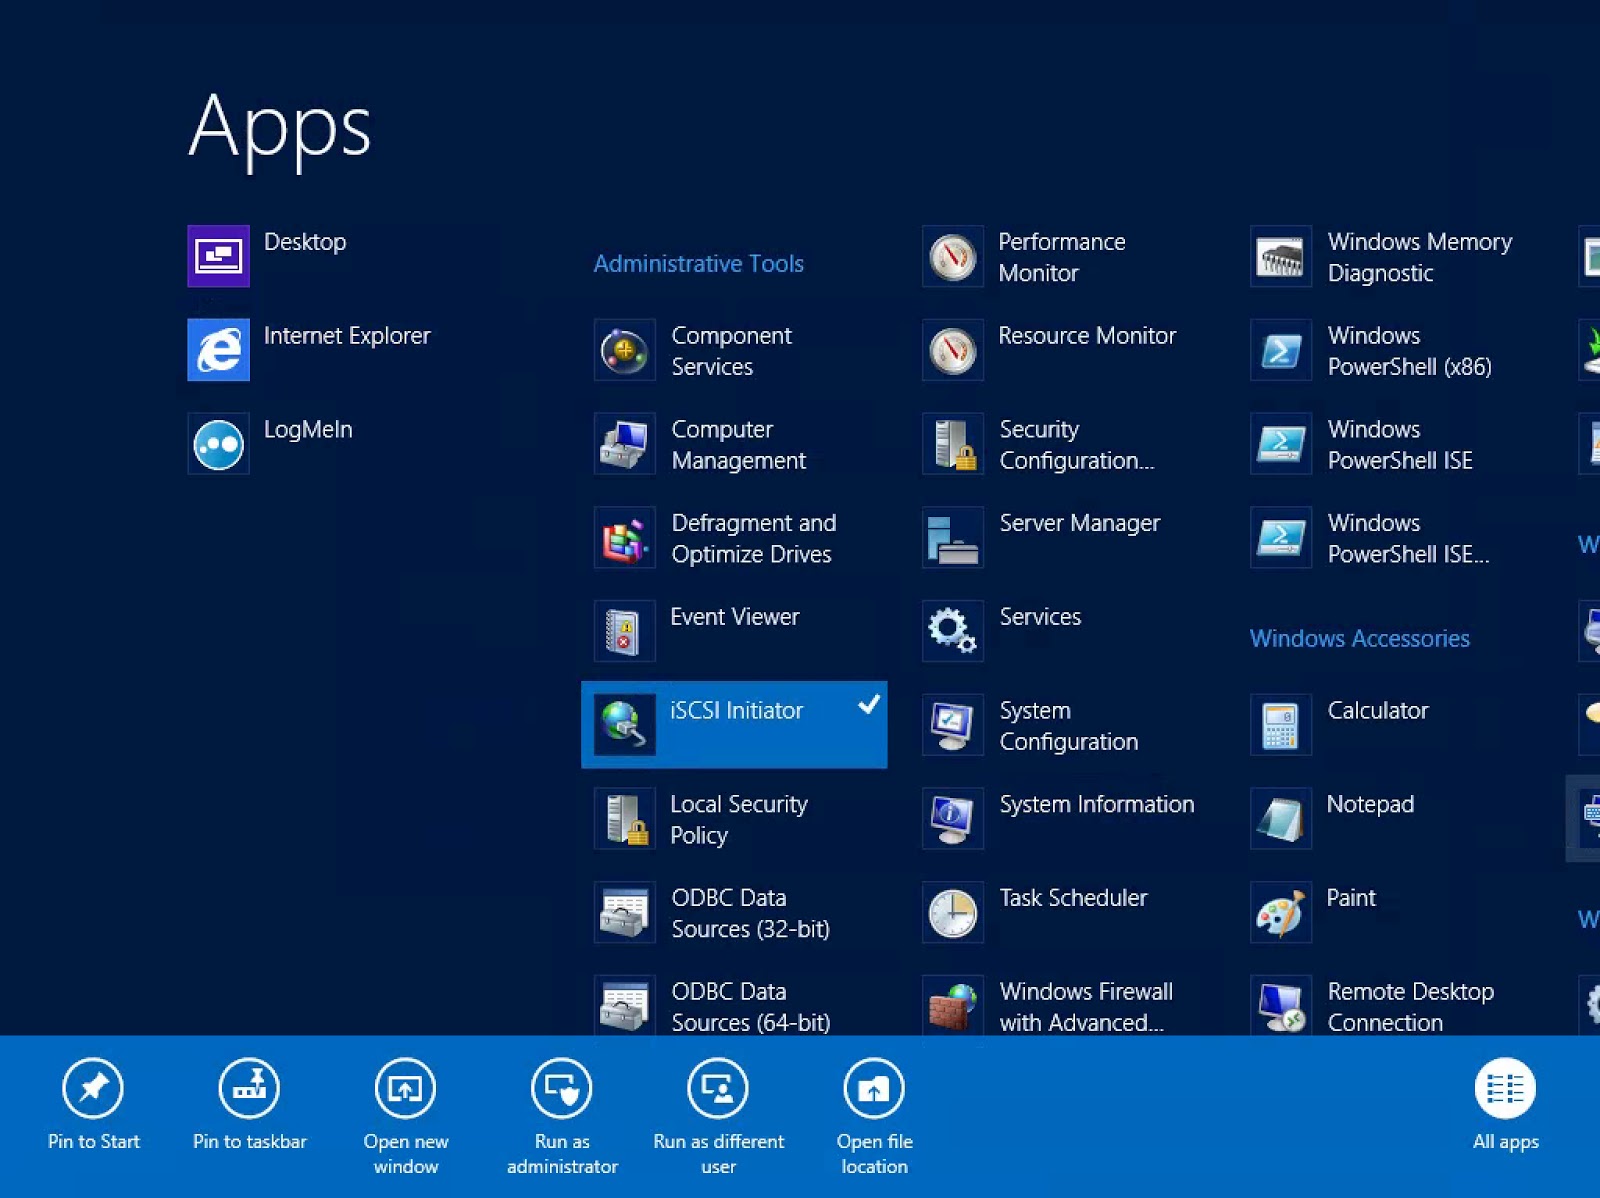Launch Event Viewer
This screenshot has height=1198, width=1600.
tap(734, 617)
